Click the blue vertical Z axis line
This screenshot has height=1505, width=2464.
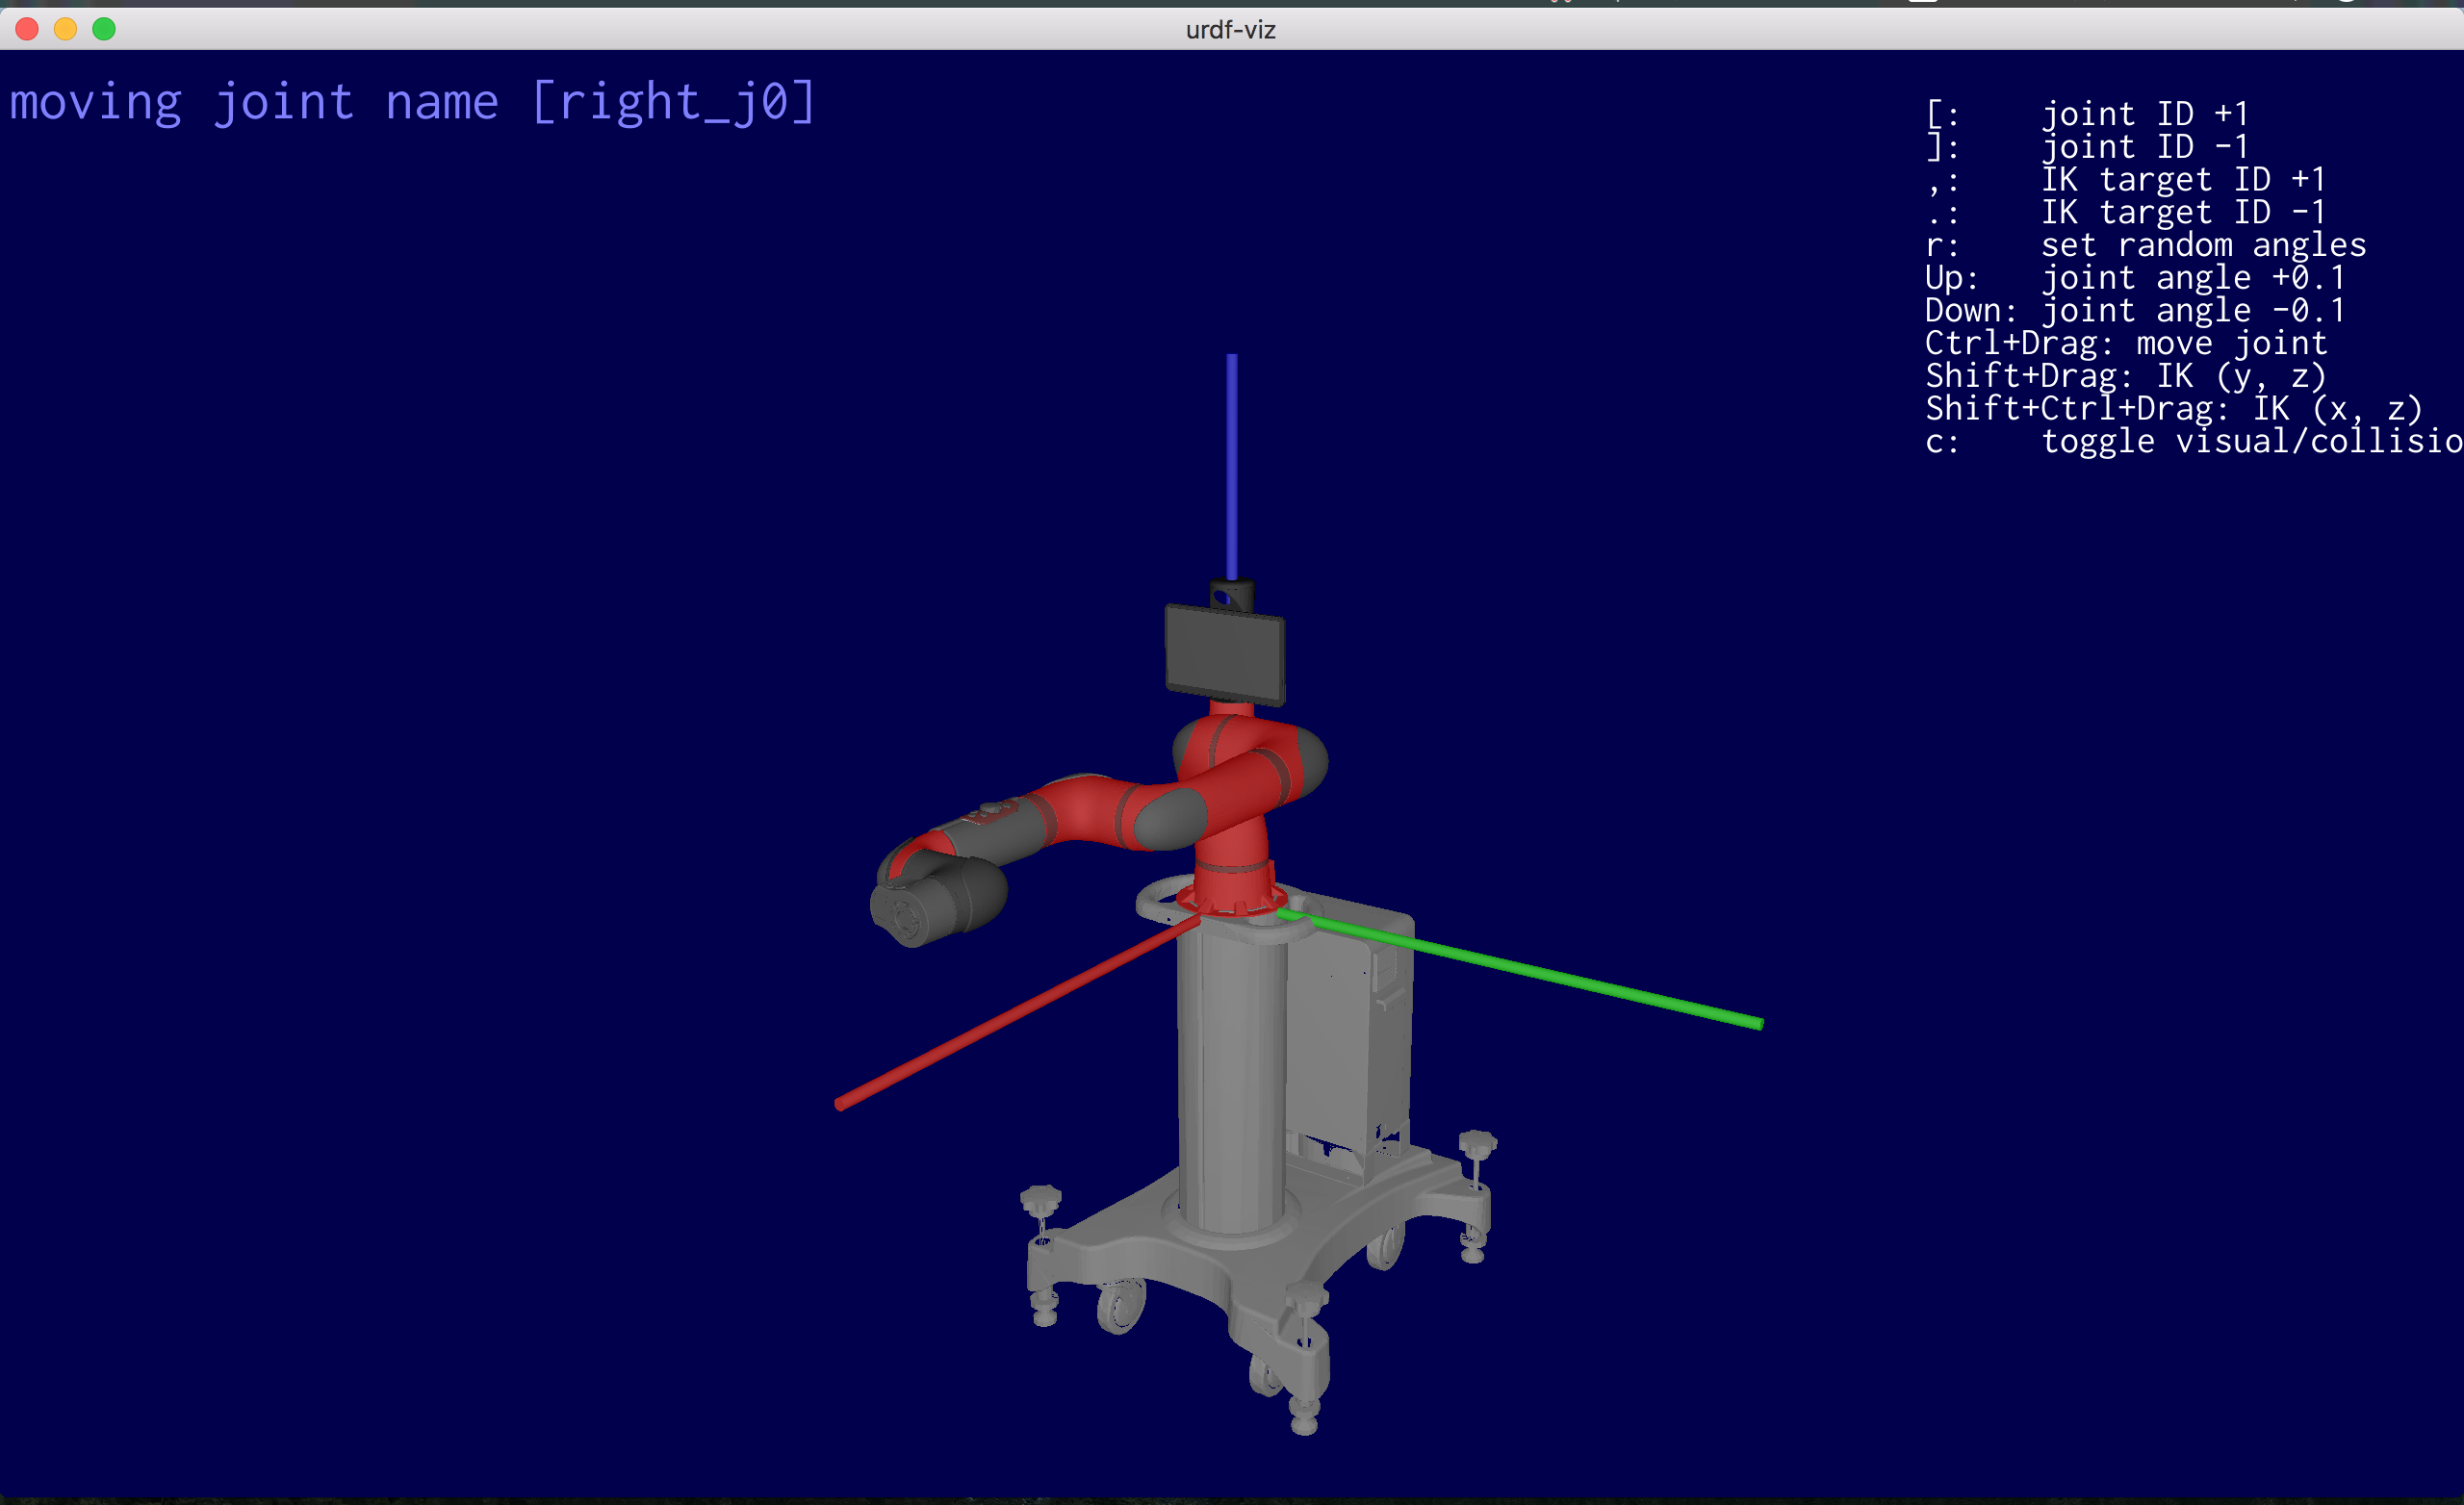coord(1232,465)
